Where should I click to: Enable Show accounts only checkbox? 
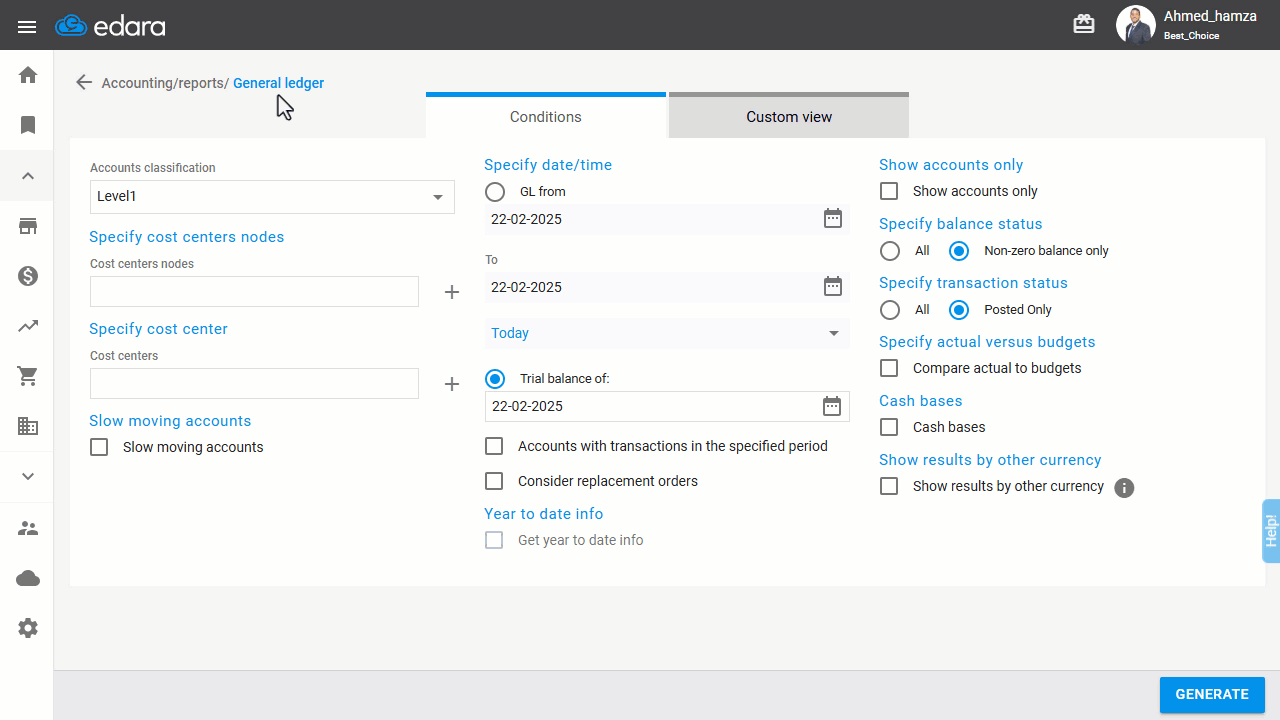889,191
